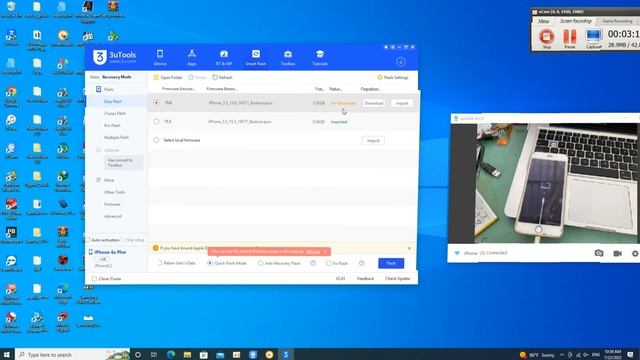Import firmware in the 15.8 row
The image size is (640, 360).
402,103
